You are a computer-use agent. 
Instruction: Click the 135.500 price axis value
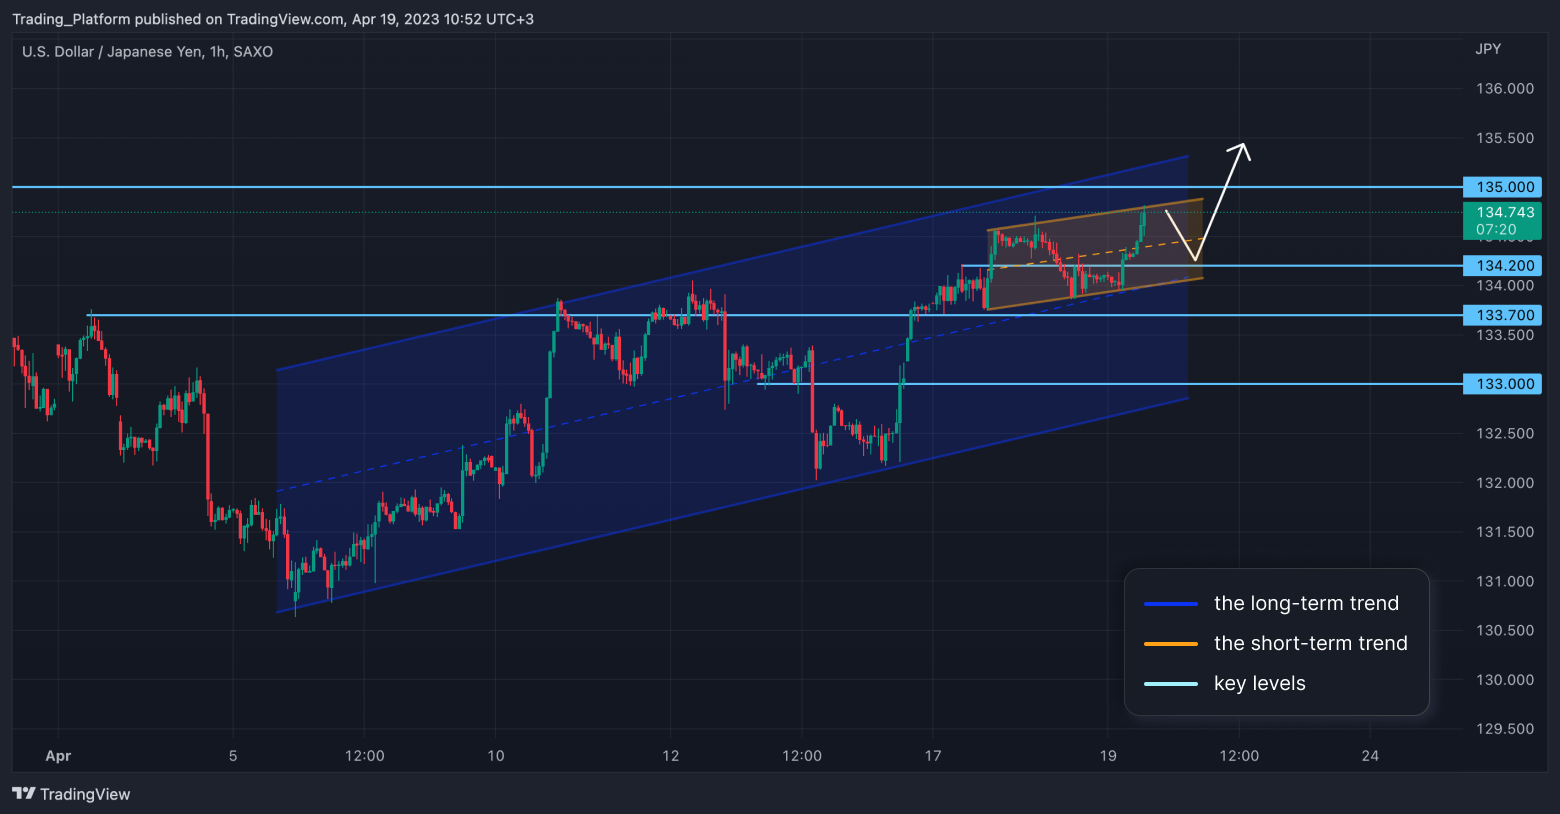[x=1505, y=138]
